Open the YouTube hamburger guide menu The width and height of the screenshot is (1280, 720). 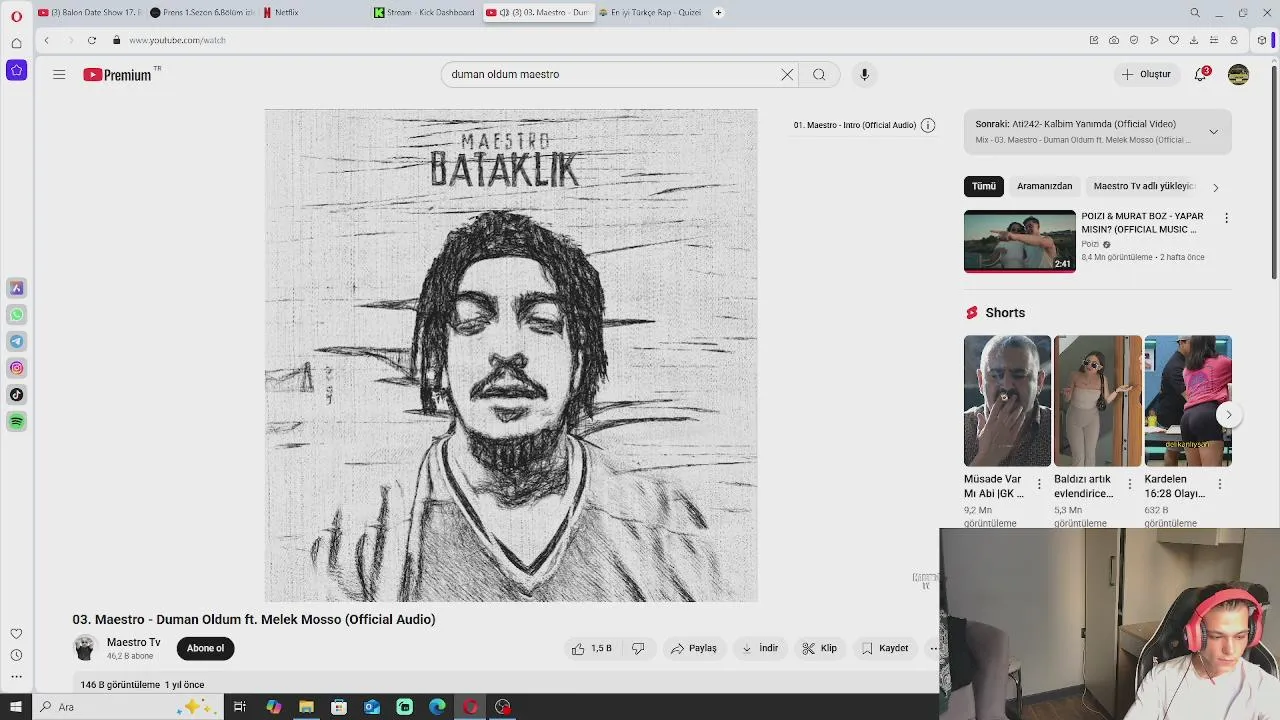pyautogui.click(x=59, y=74)
